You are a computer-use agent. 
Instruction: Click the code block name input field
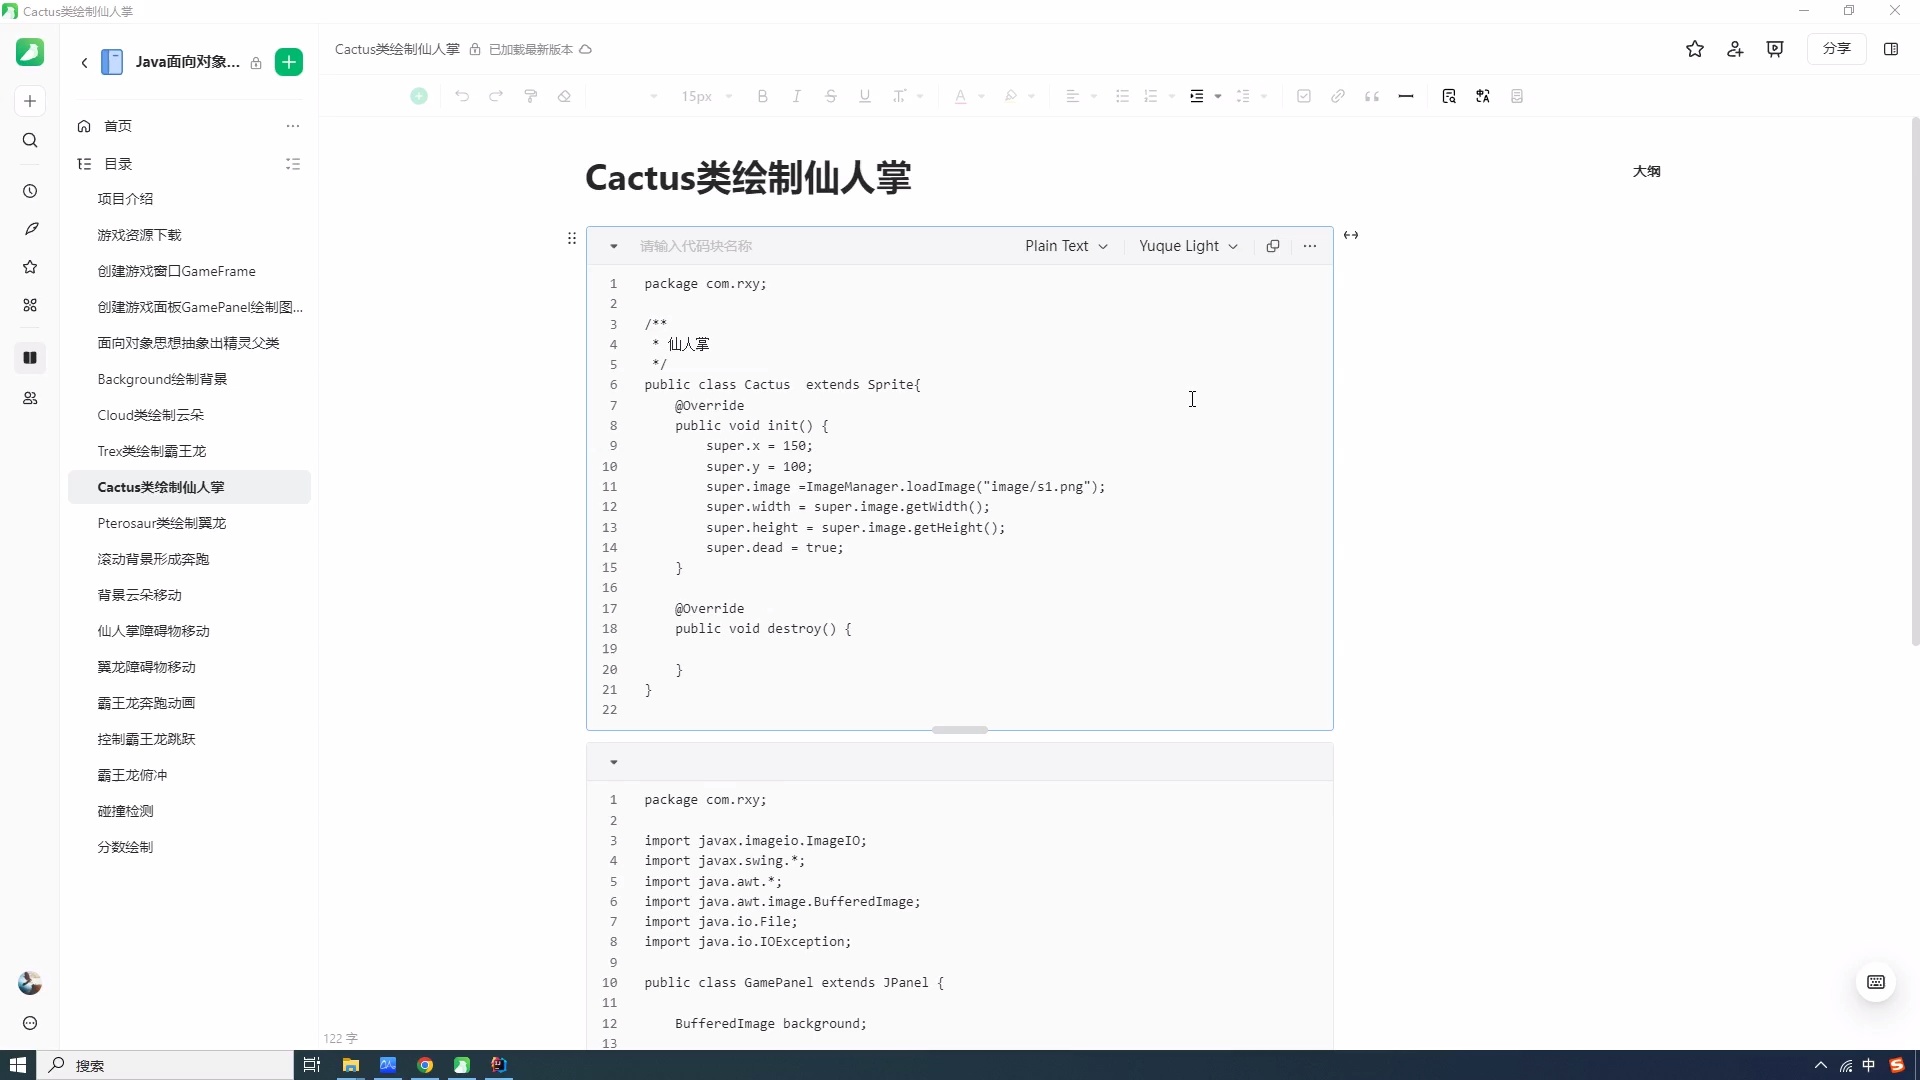(820, 246)
